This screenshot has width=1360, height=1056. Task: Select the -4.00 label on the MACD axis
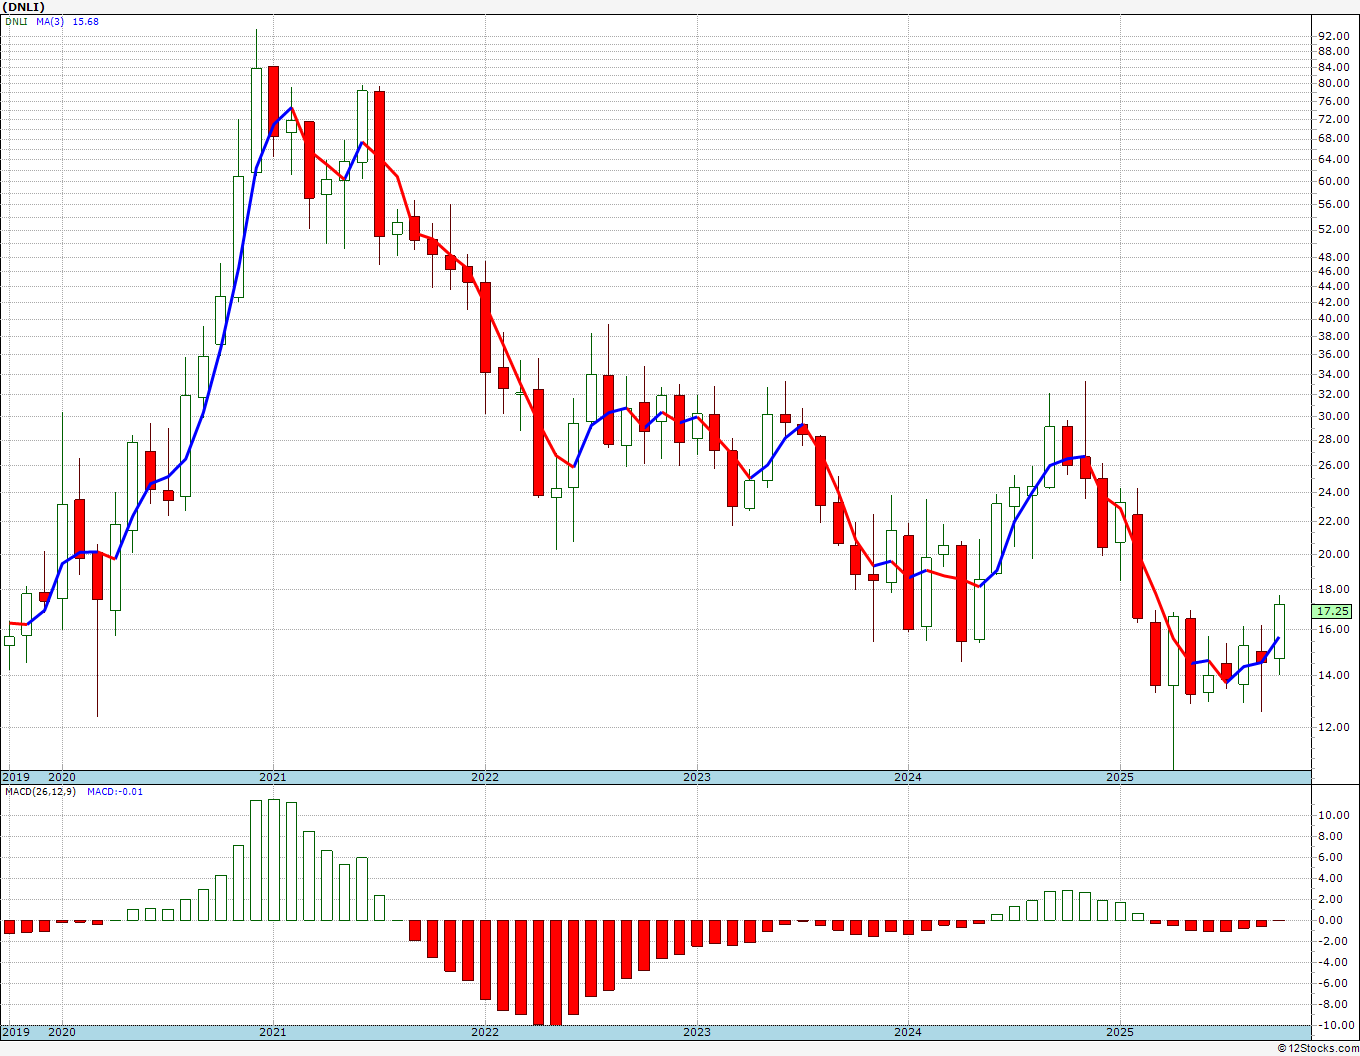[1334, 963]
